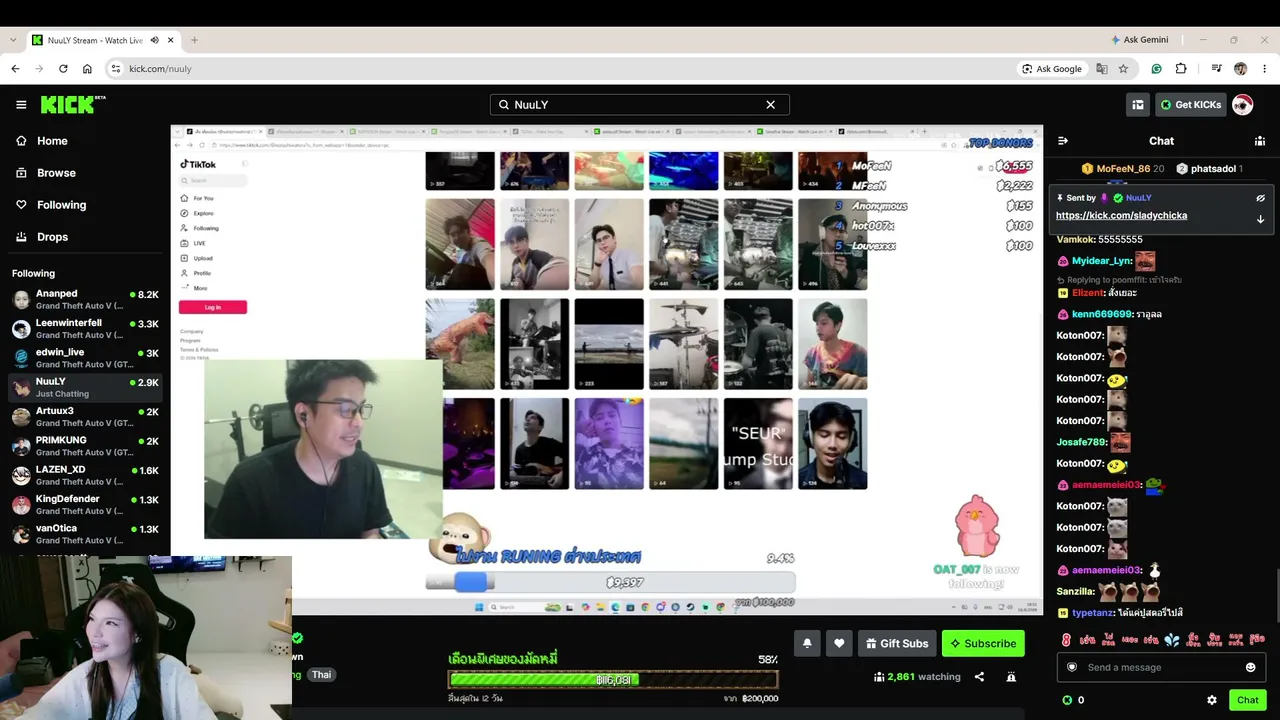Open Chrome extensions puzzle menu
Image resolution: width=1280 pixels, height=720 pixels.
pyautogui.click(x=1181, y=69)
